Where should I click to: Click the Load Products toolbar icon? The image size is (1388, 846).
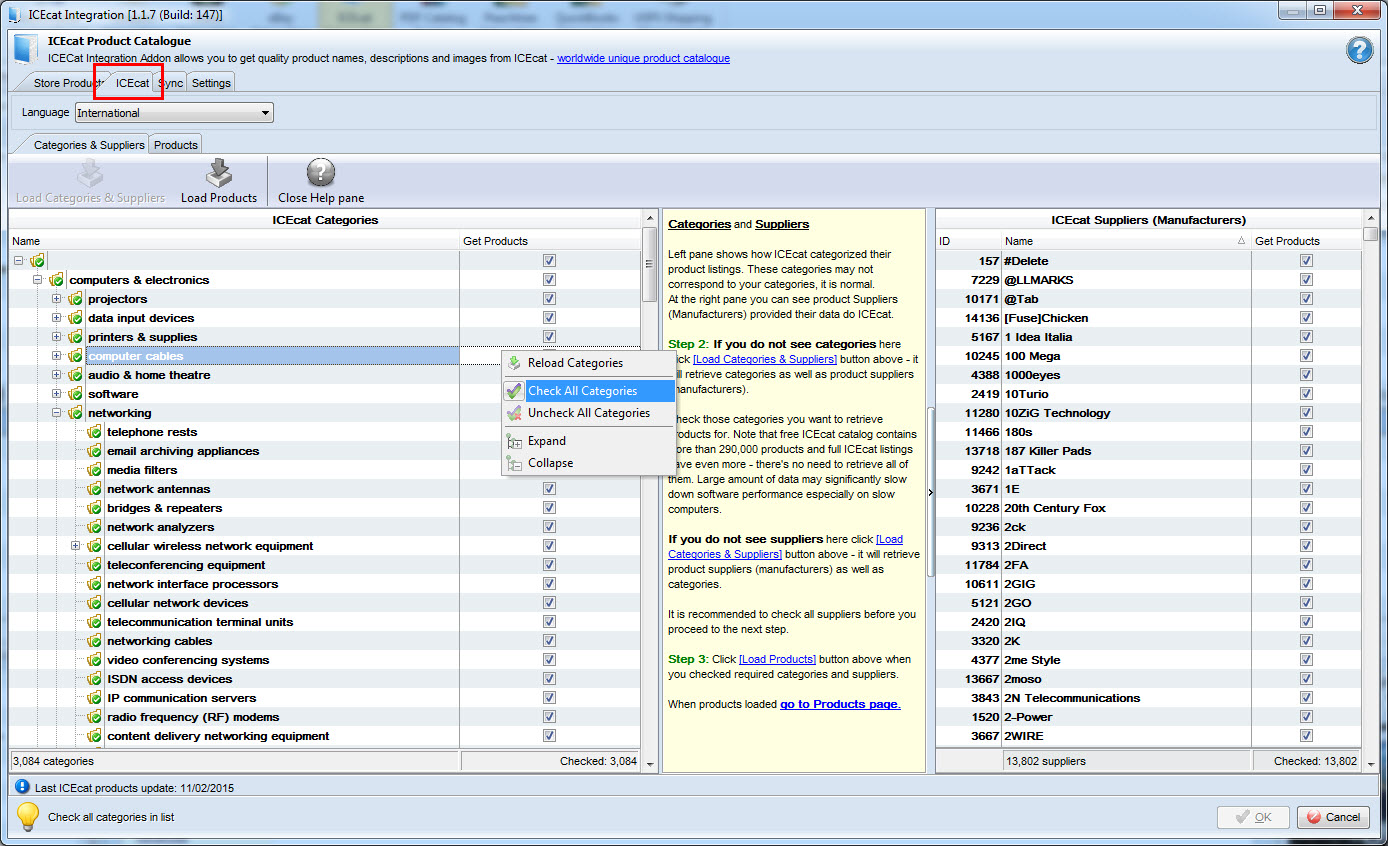tap(219, 173)
